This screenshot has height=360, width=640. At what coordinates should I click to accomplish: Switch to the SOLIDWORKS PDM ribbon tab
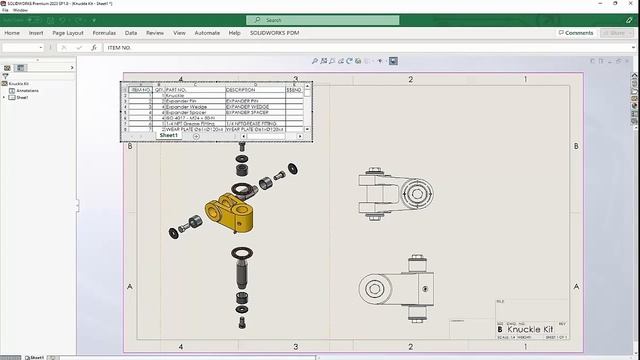click(x=275, y=33)
